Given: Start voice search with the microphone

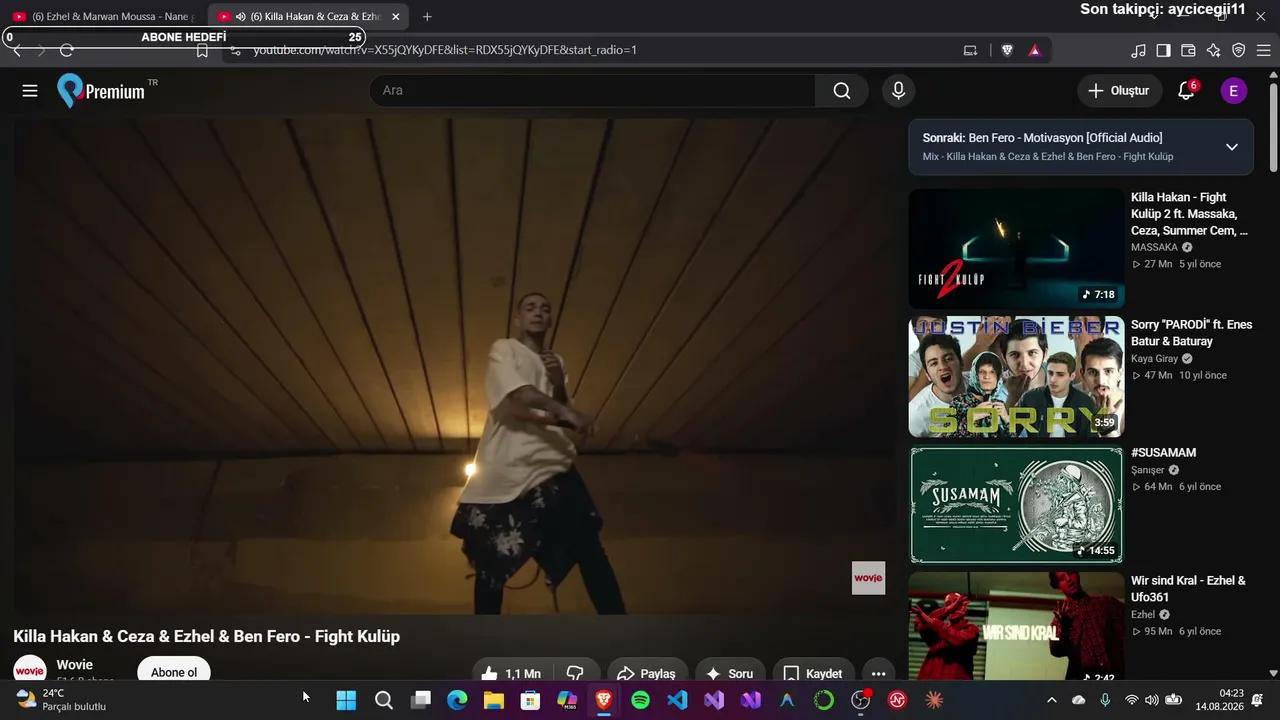Looking at the screenshot, I should pyautogui.click(x=898, y=91).
